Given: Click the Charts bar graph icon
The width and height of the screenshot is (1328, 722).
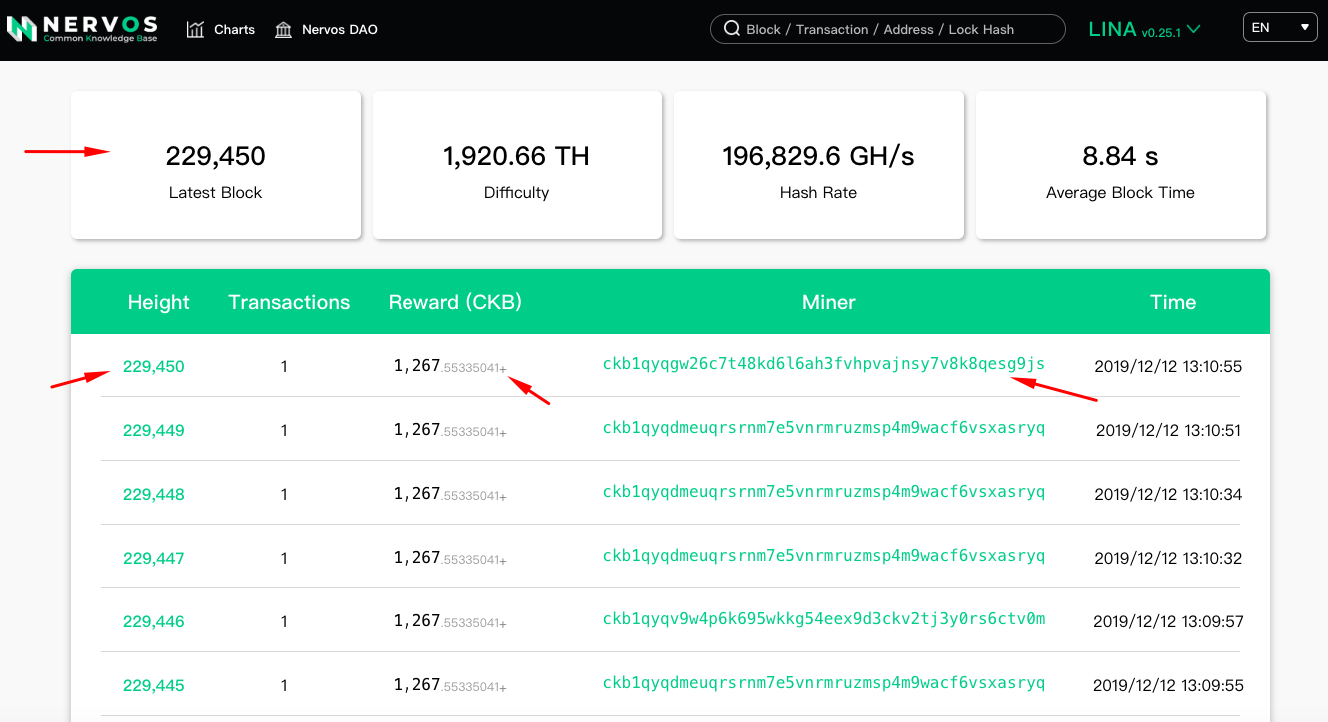Looking at the screenshot, I should pos(195,29).
